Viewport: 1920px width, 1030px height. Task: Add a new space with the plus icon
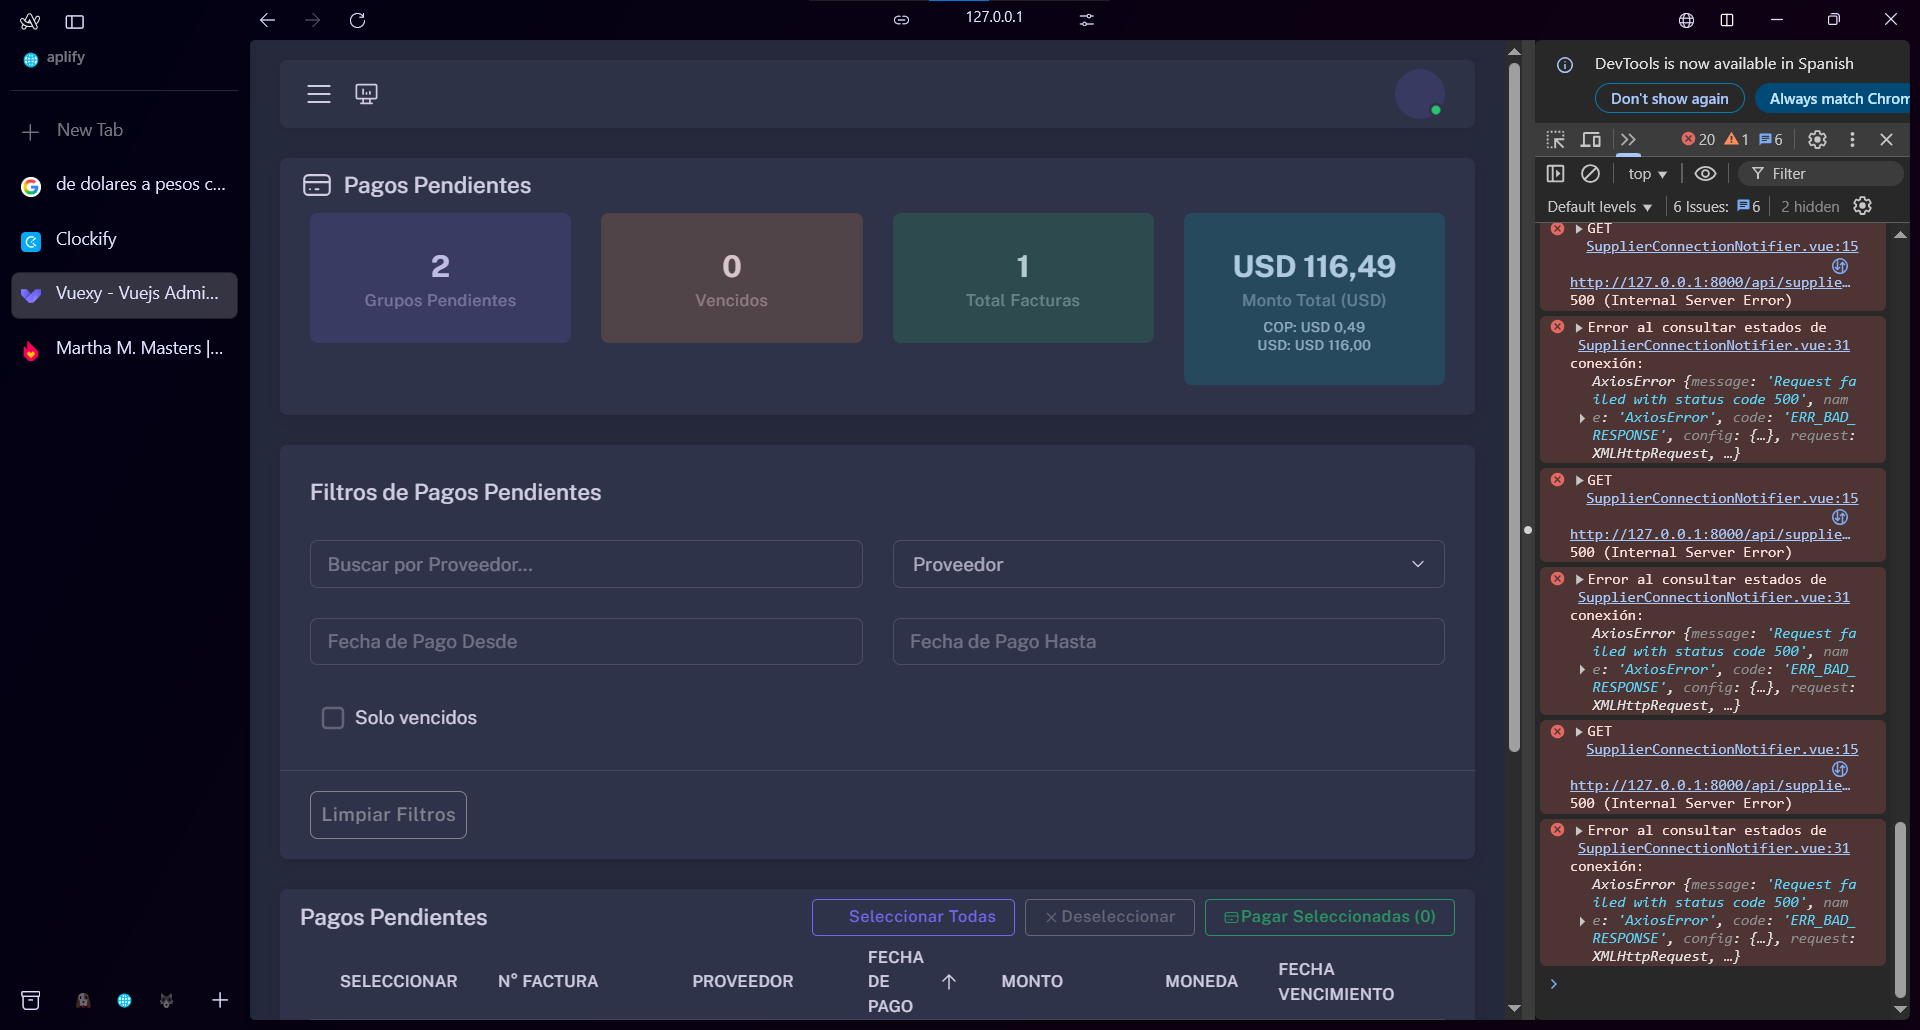tap(220, 1000)
